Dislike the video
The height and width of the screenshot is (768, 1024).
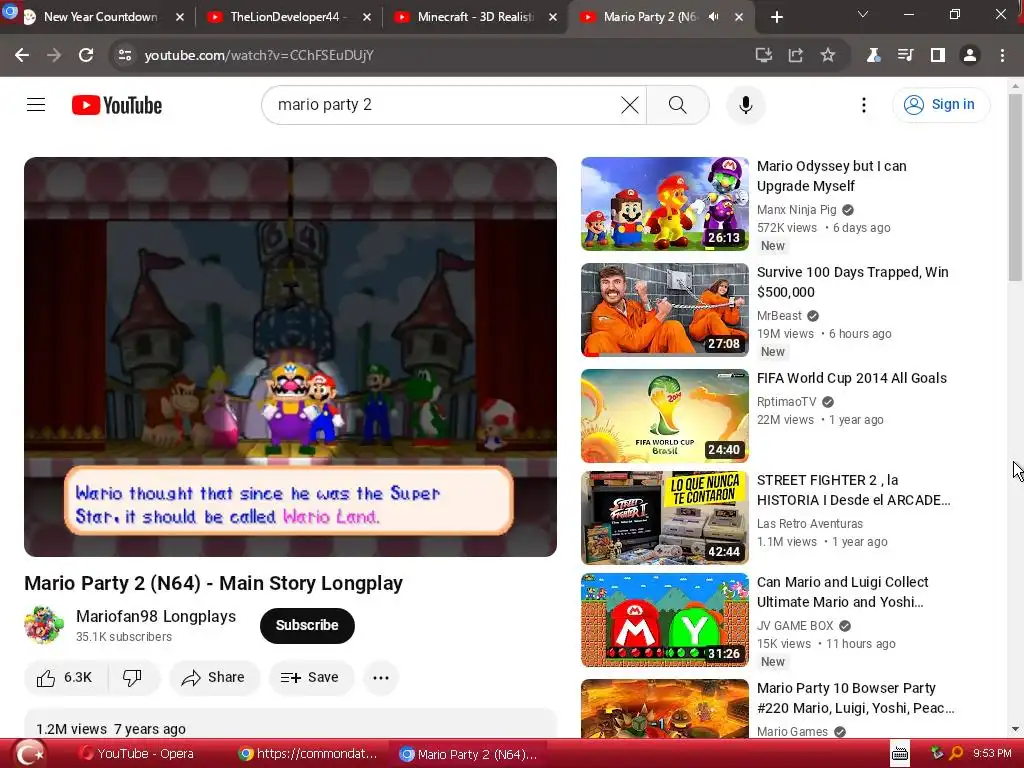[133, 677]
